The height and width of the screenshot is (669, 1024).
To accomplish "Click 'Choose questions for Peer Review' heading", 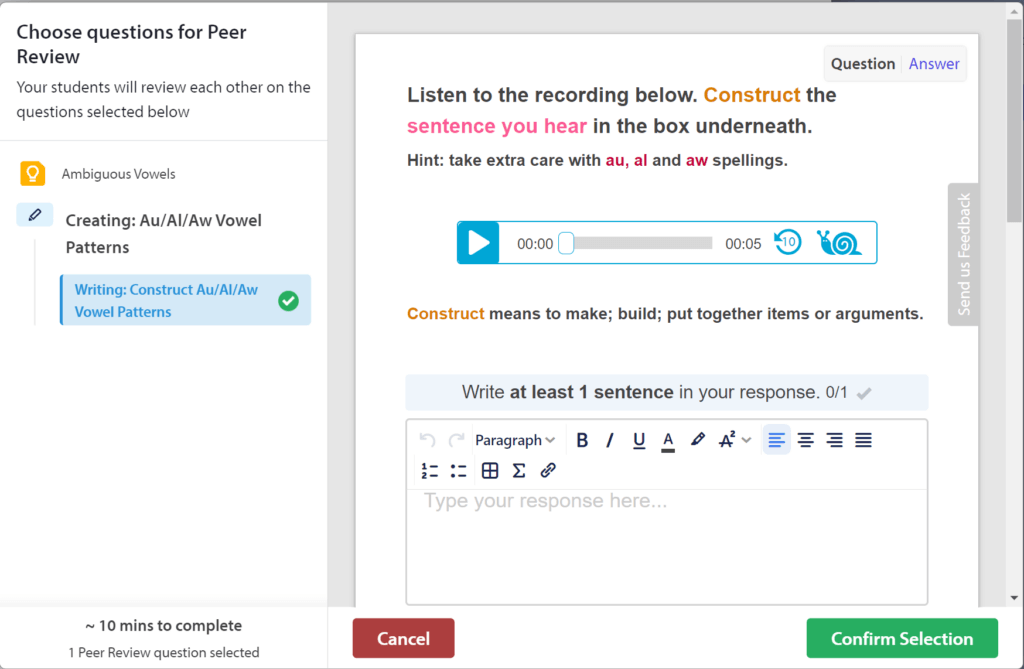I will [x=131, y=44].
